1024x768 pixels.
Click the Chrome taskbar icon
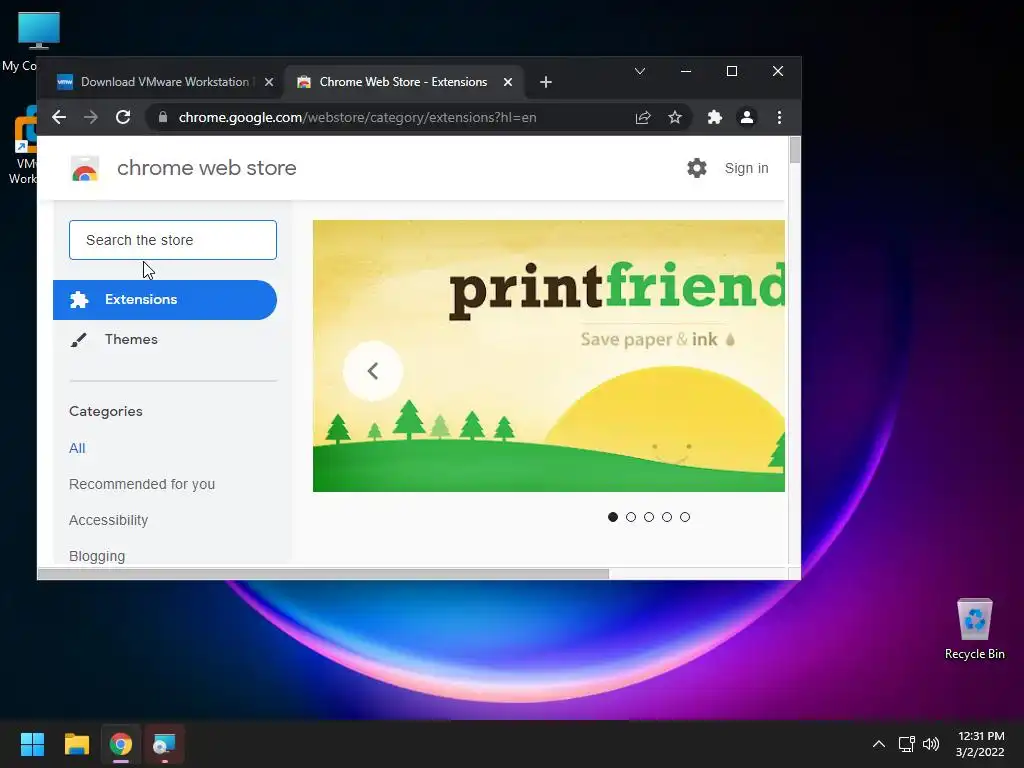click(x=121, y=744)
